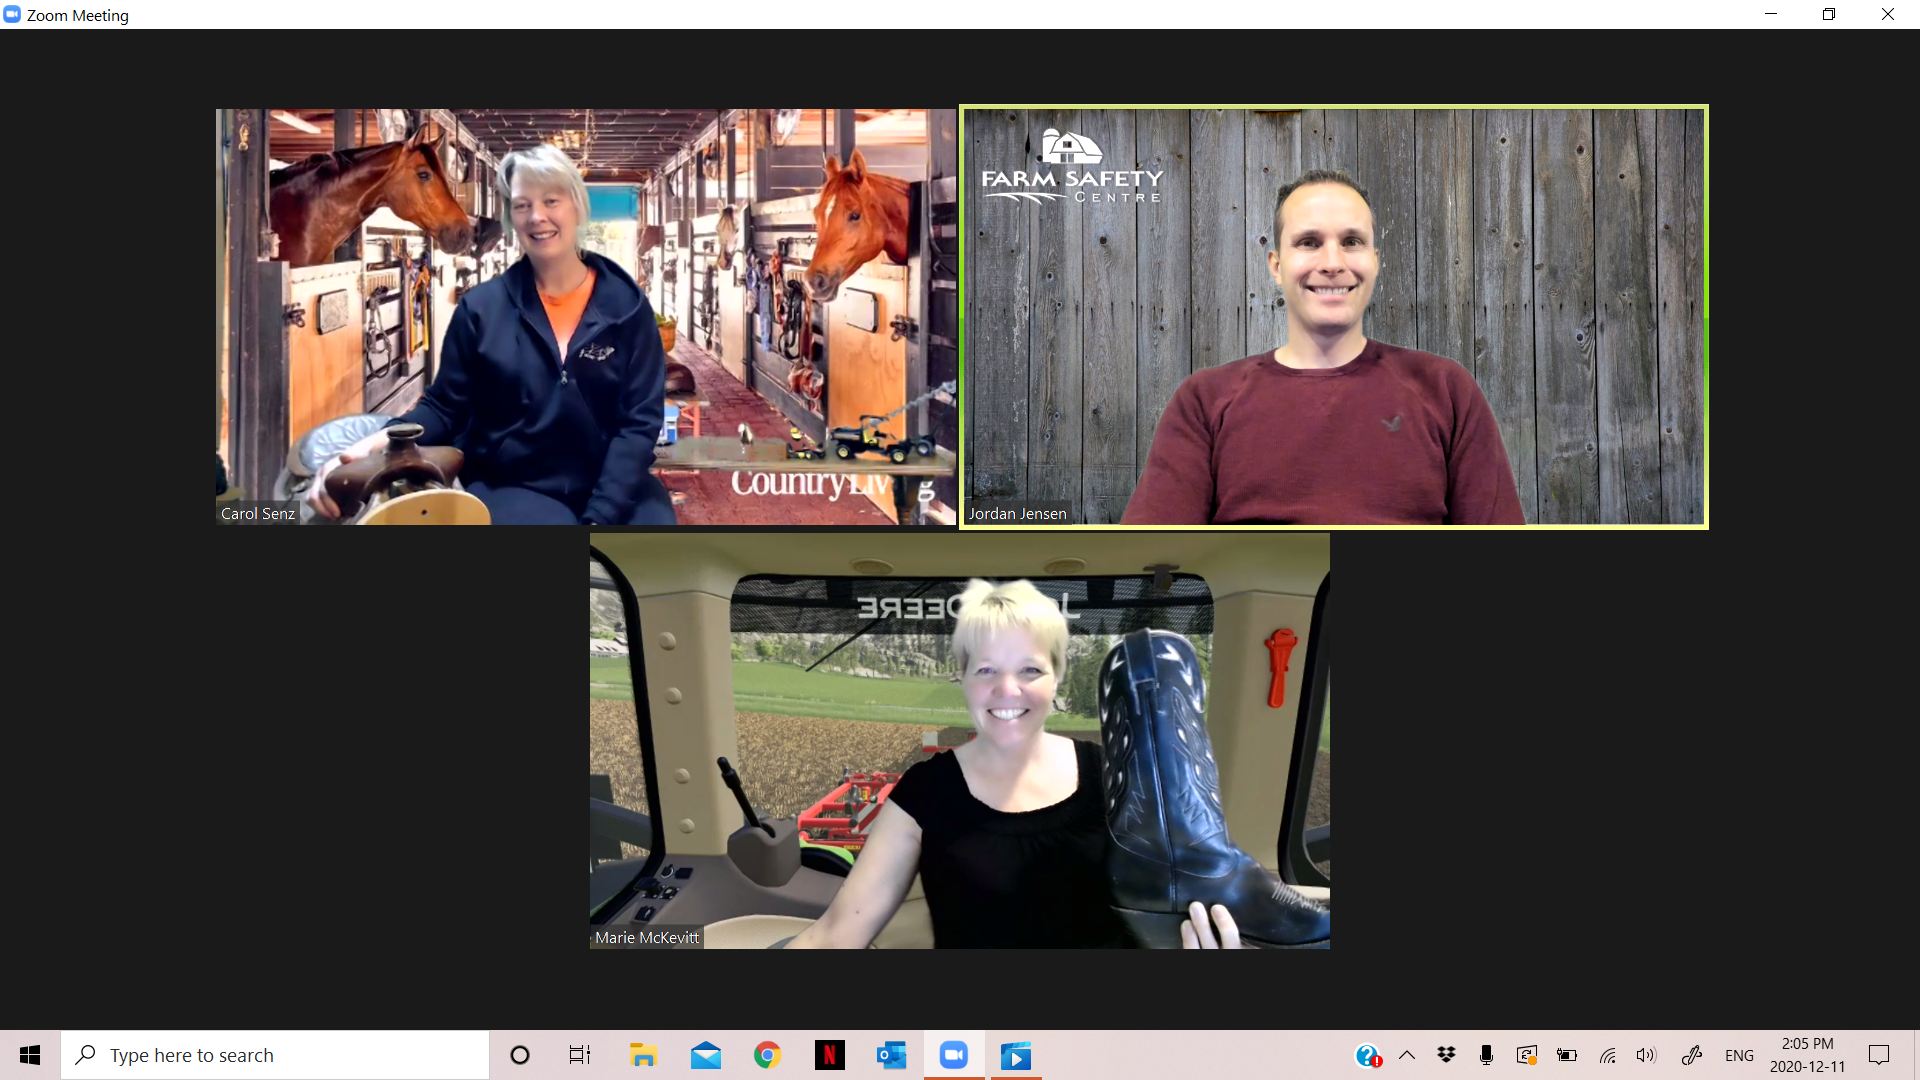
Task: Launch Google Chrome from the taskbar
Action: point(767,1055)
